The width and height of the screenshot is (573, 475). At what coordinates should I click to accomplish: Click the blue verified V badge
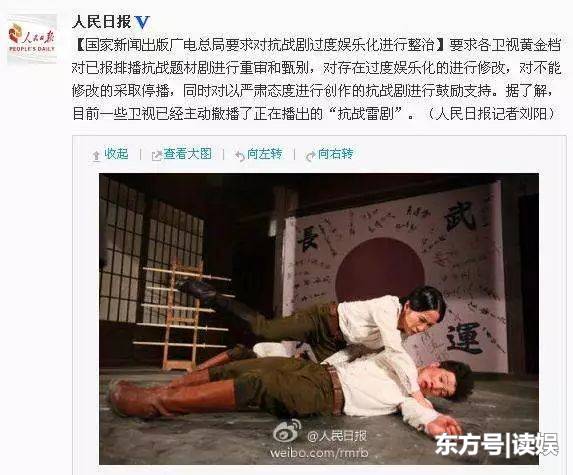pyautogui.click(x=142, y=23)
